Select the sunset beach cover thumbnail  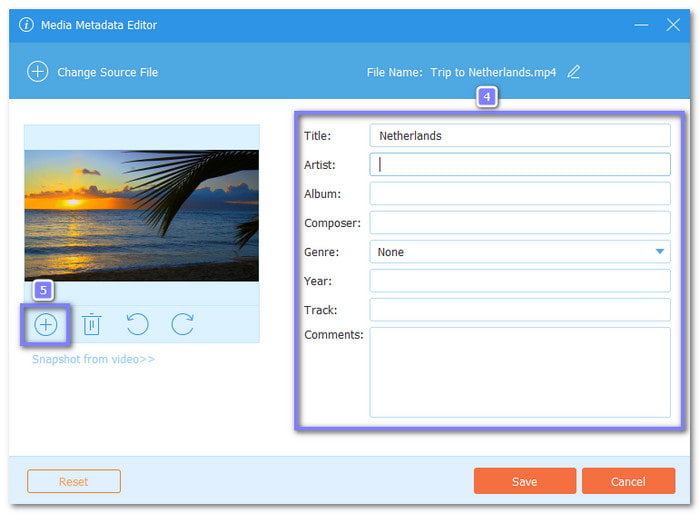coord(142,215)
